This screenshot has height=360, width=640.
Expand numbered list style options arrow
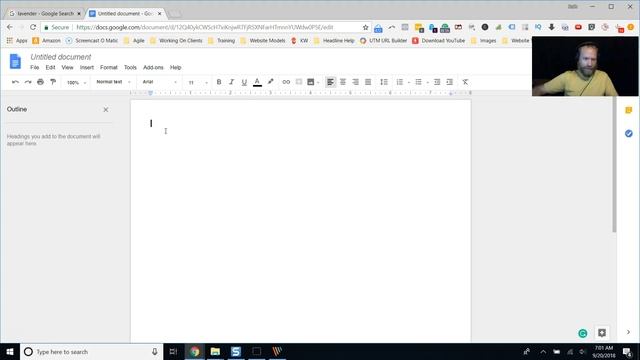409,82
